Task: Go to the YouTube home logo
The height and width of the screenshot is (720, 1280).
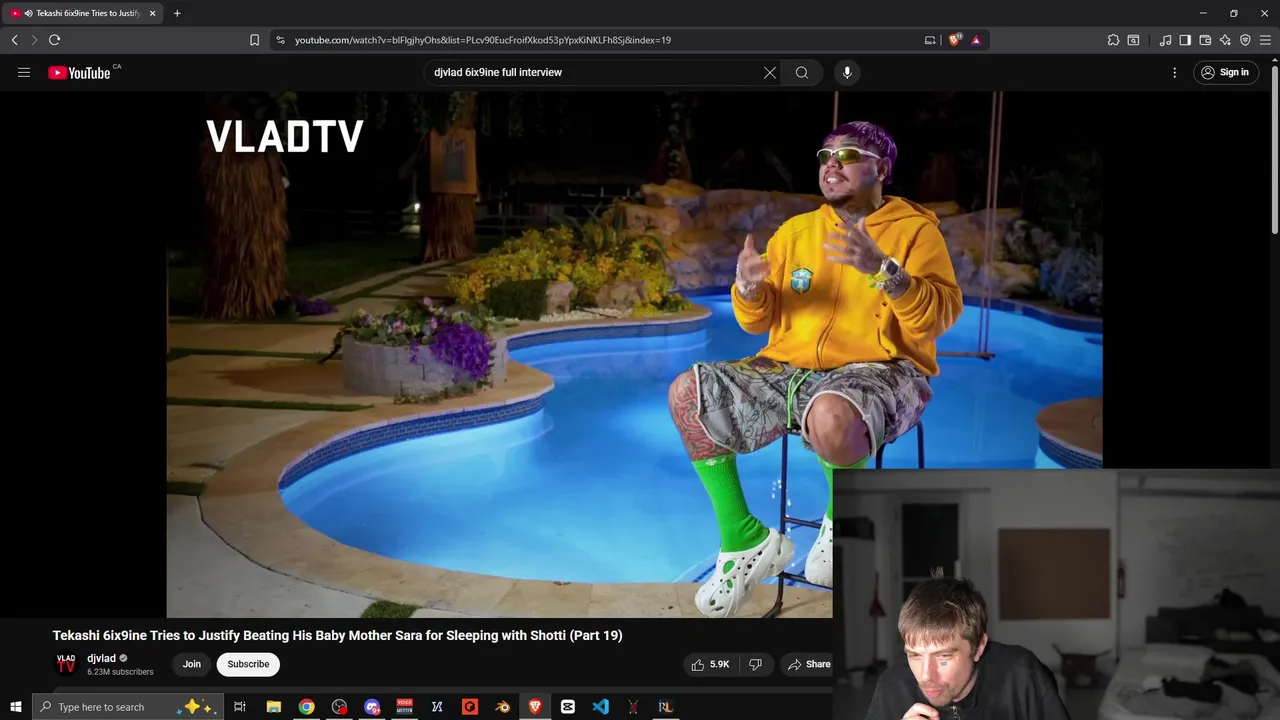Action: (79, 72)
